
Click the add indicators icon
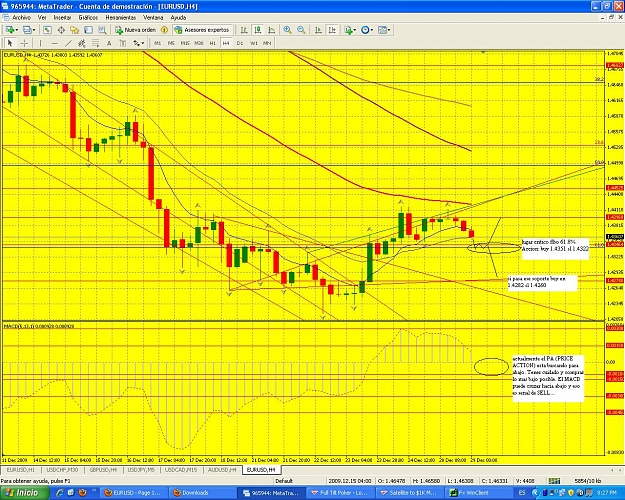point(348,30)
